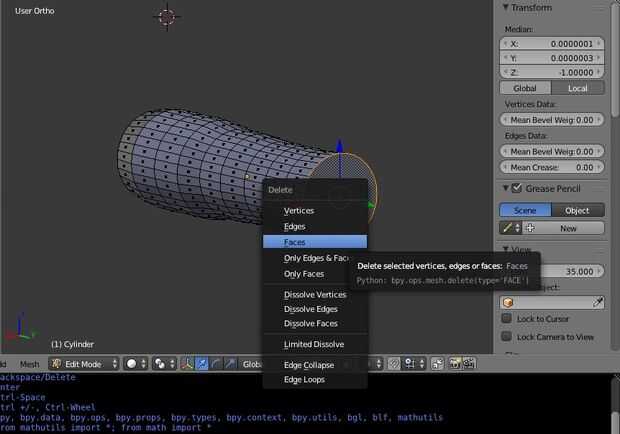The width and height of the screenshot is (620, 434).
Task: Click the lens value field 35.000
Action: click(x=573, y=272)
